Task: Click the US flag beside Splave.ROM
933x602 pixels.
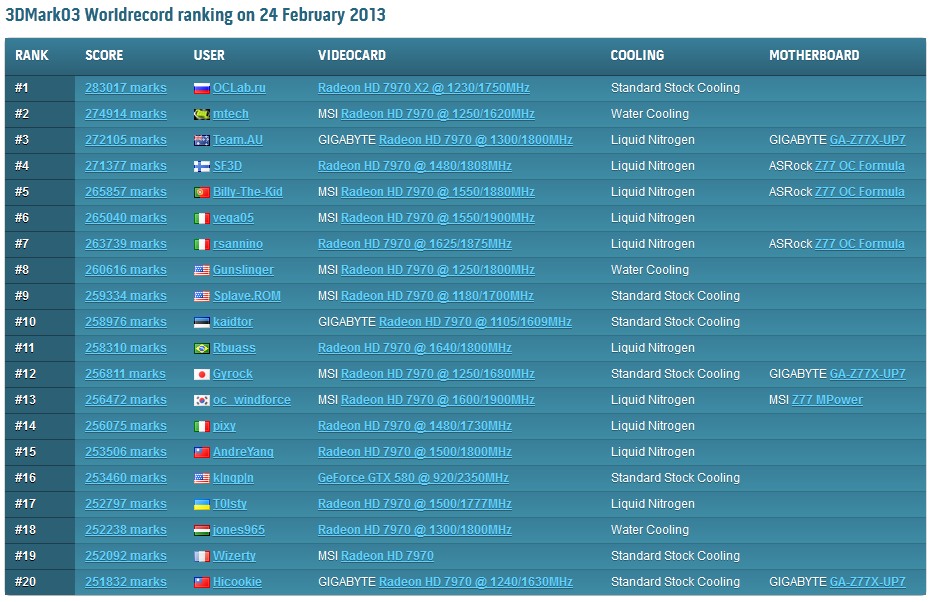Action: (202, 296)
